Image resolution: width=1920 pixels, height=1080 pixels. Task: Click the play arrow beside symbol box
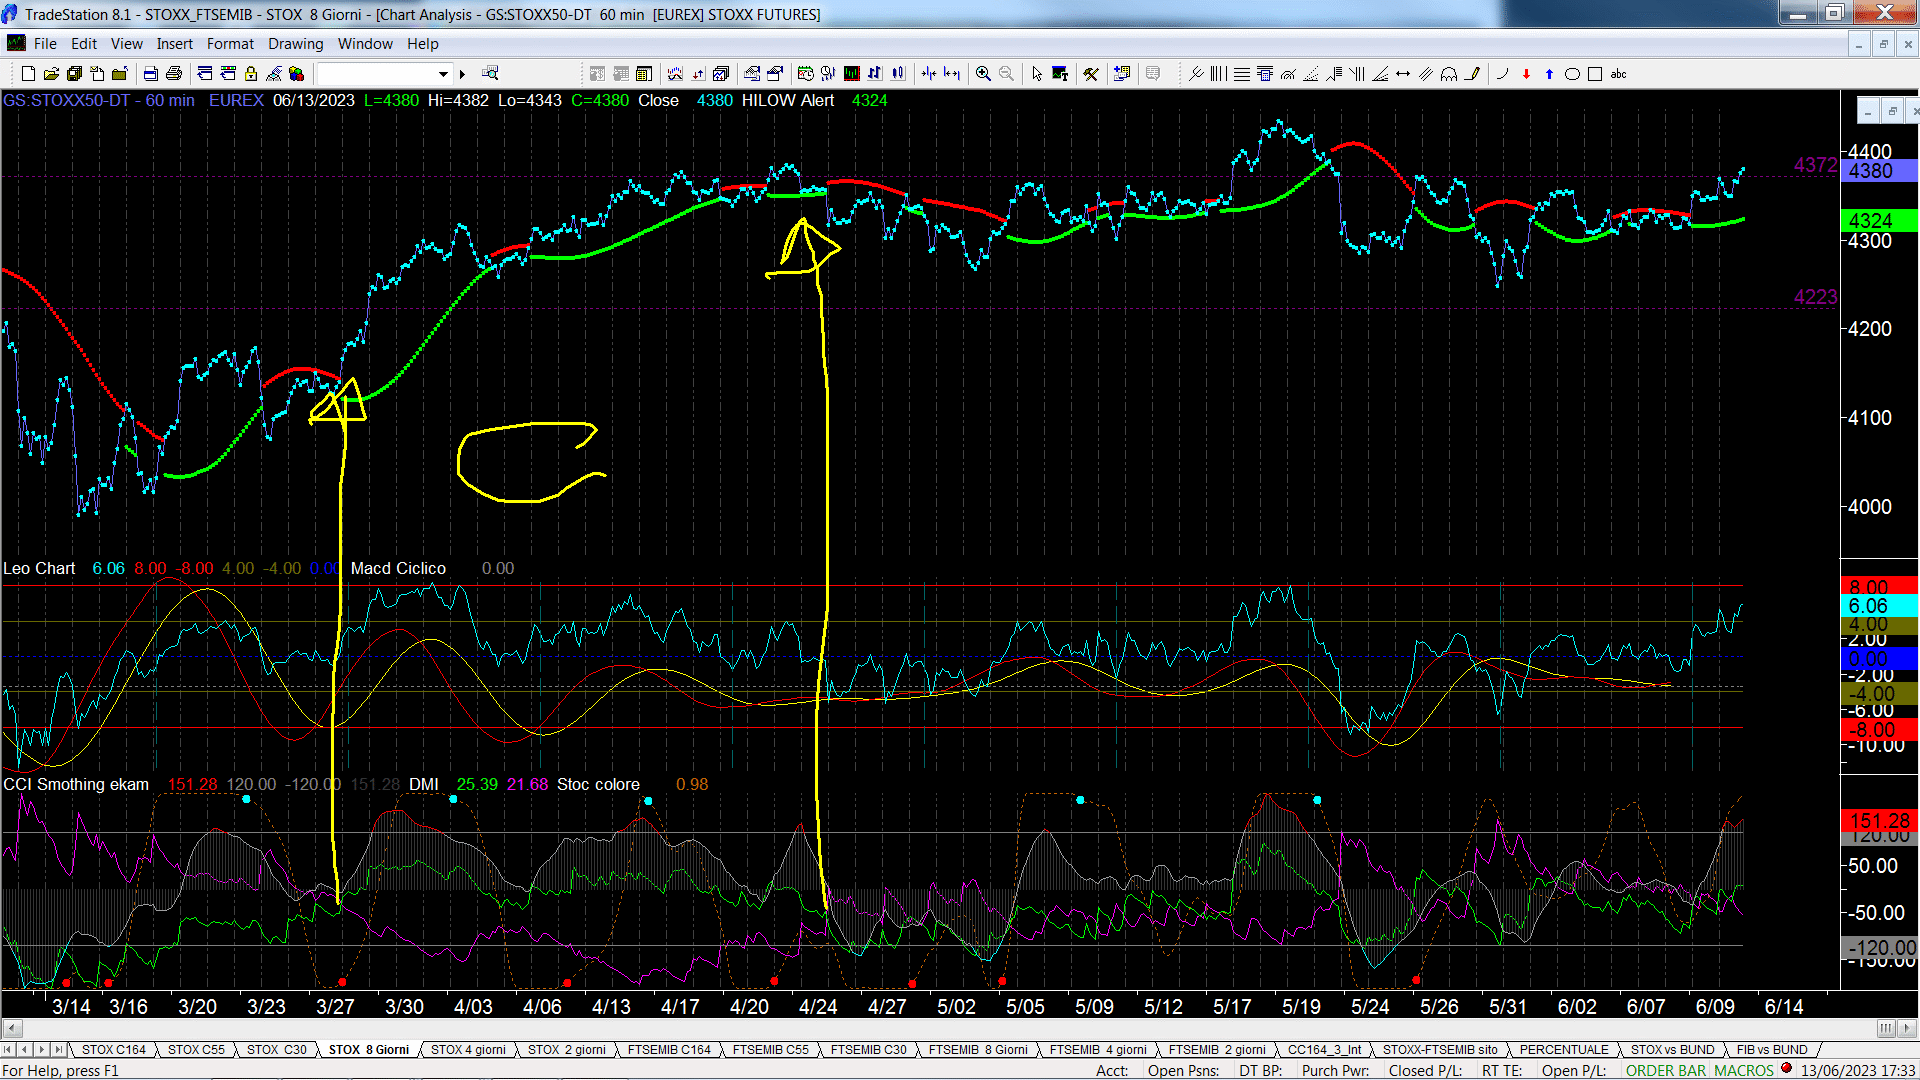[x=462, y=74]
